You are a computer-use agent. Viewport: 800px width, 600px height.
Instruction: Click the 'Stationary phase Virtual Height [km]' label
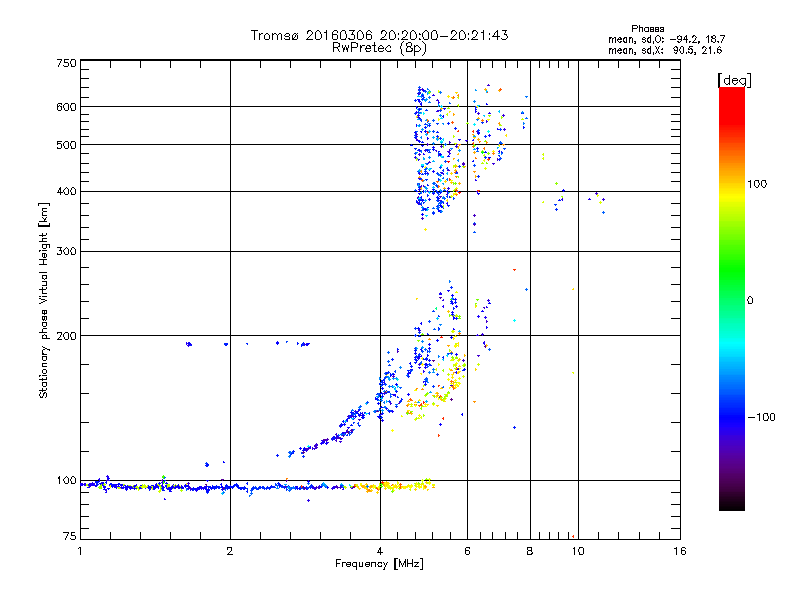pyautogui.click(x=44, y=301)
